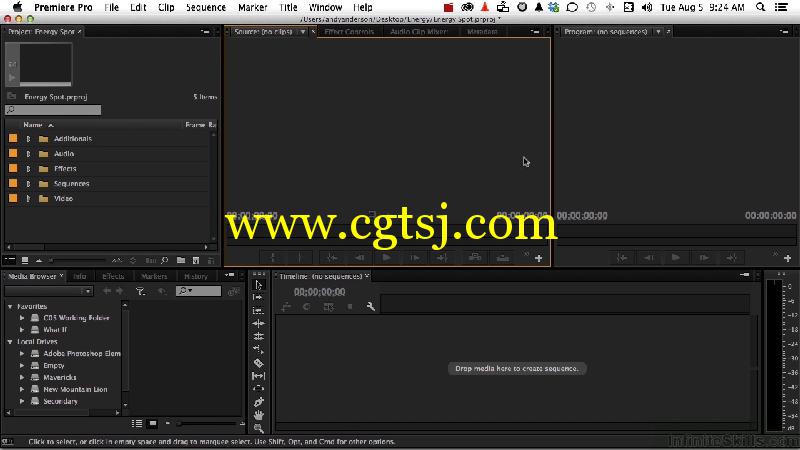This screenshot has width=800, height=450.
Task: Click Media Browser file types filter icon
Action: (x=140, y=291)
